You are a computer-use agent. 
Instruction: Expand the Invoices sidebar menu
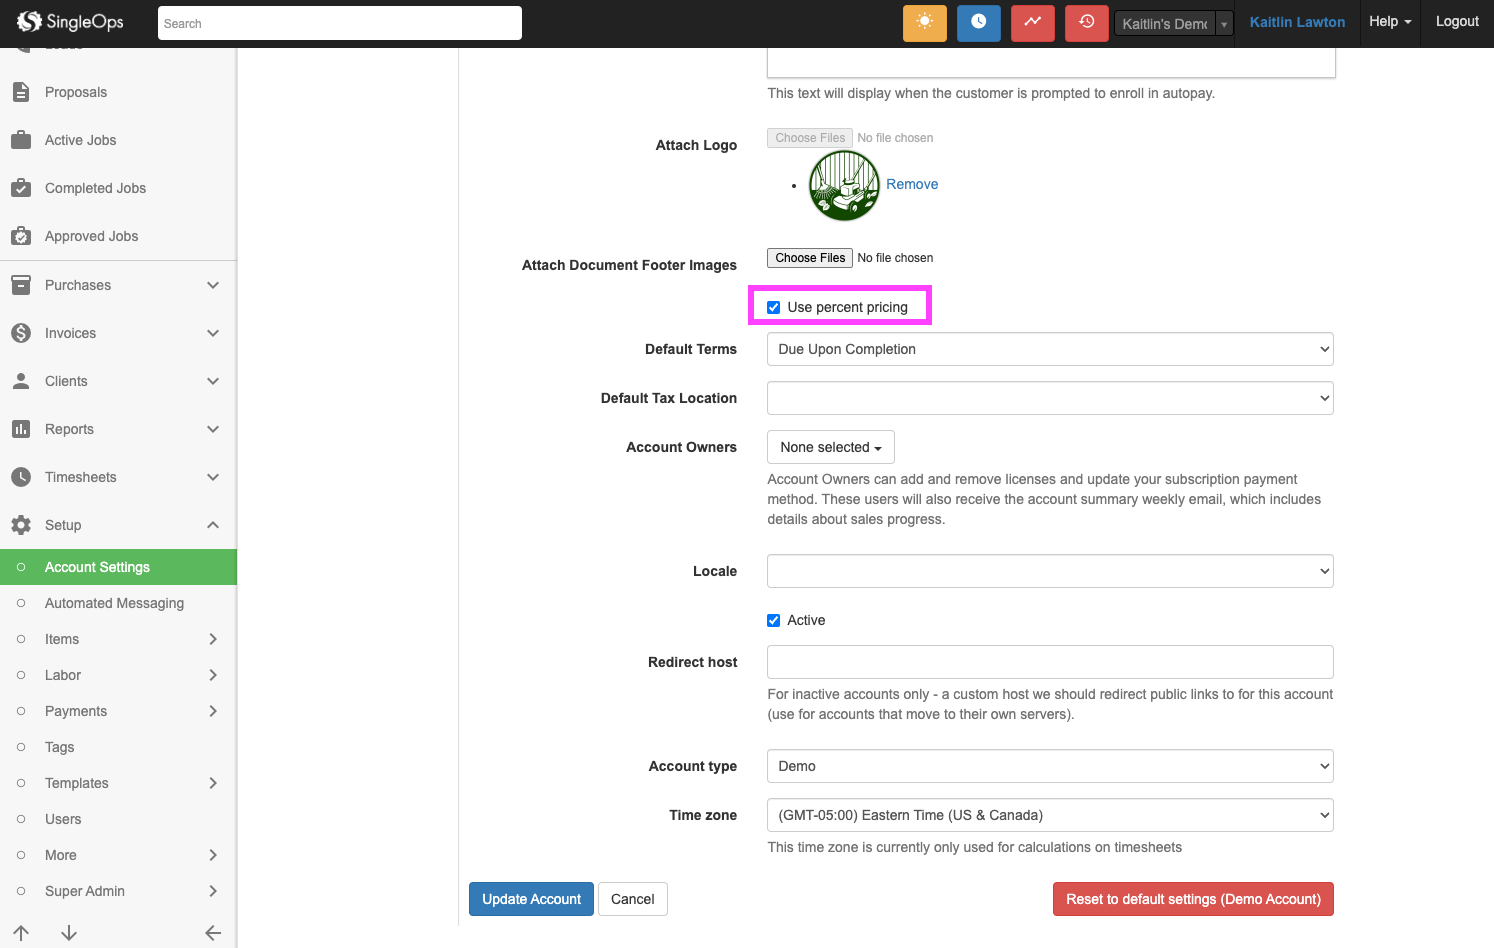(x=118, y=333)
